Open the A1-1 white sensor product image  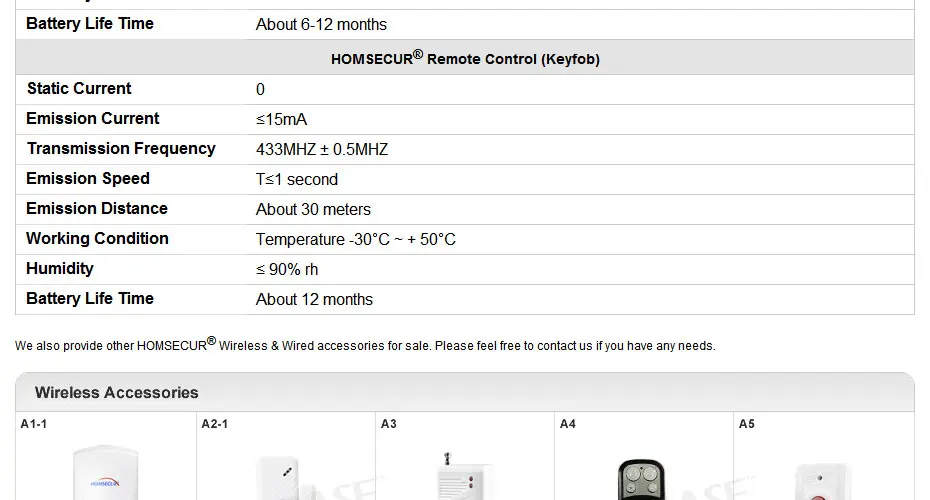[106, 473]
